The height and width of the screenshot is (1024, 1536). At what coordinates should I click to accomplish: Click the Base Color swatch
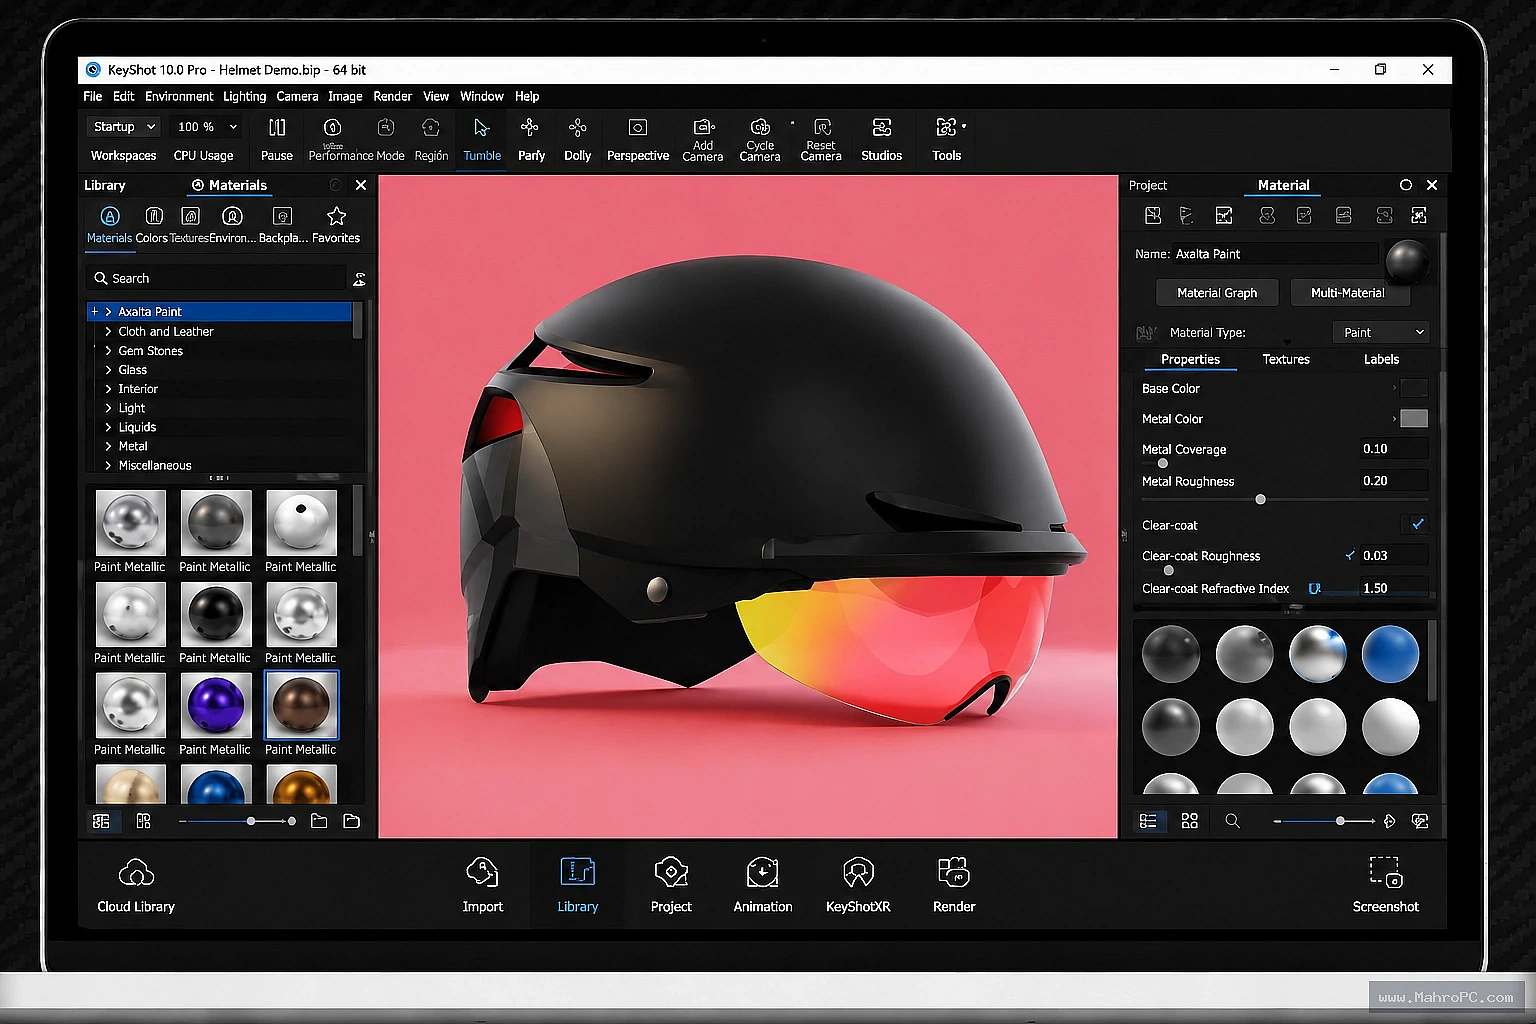(x=1414, y=388)
